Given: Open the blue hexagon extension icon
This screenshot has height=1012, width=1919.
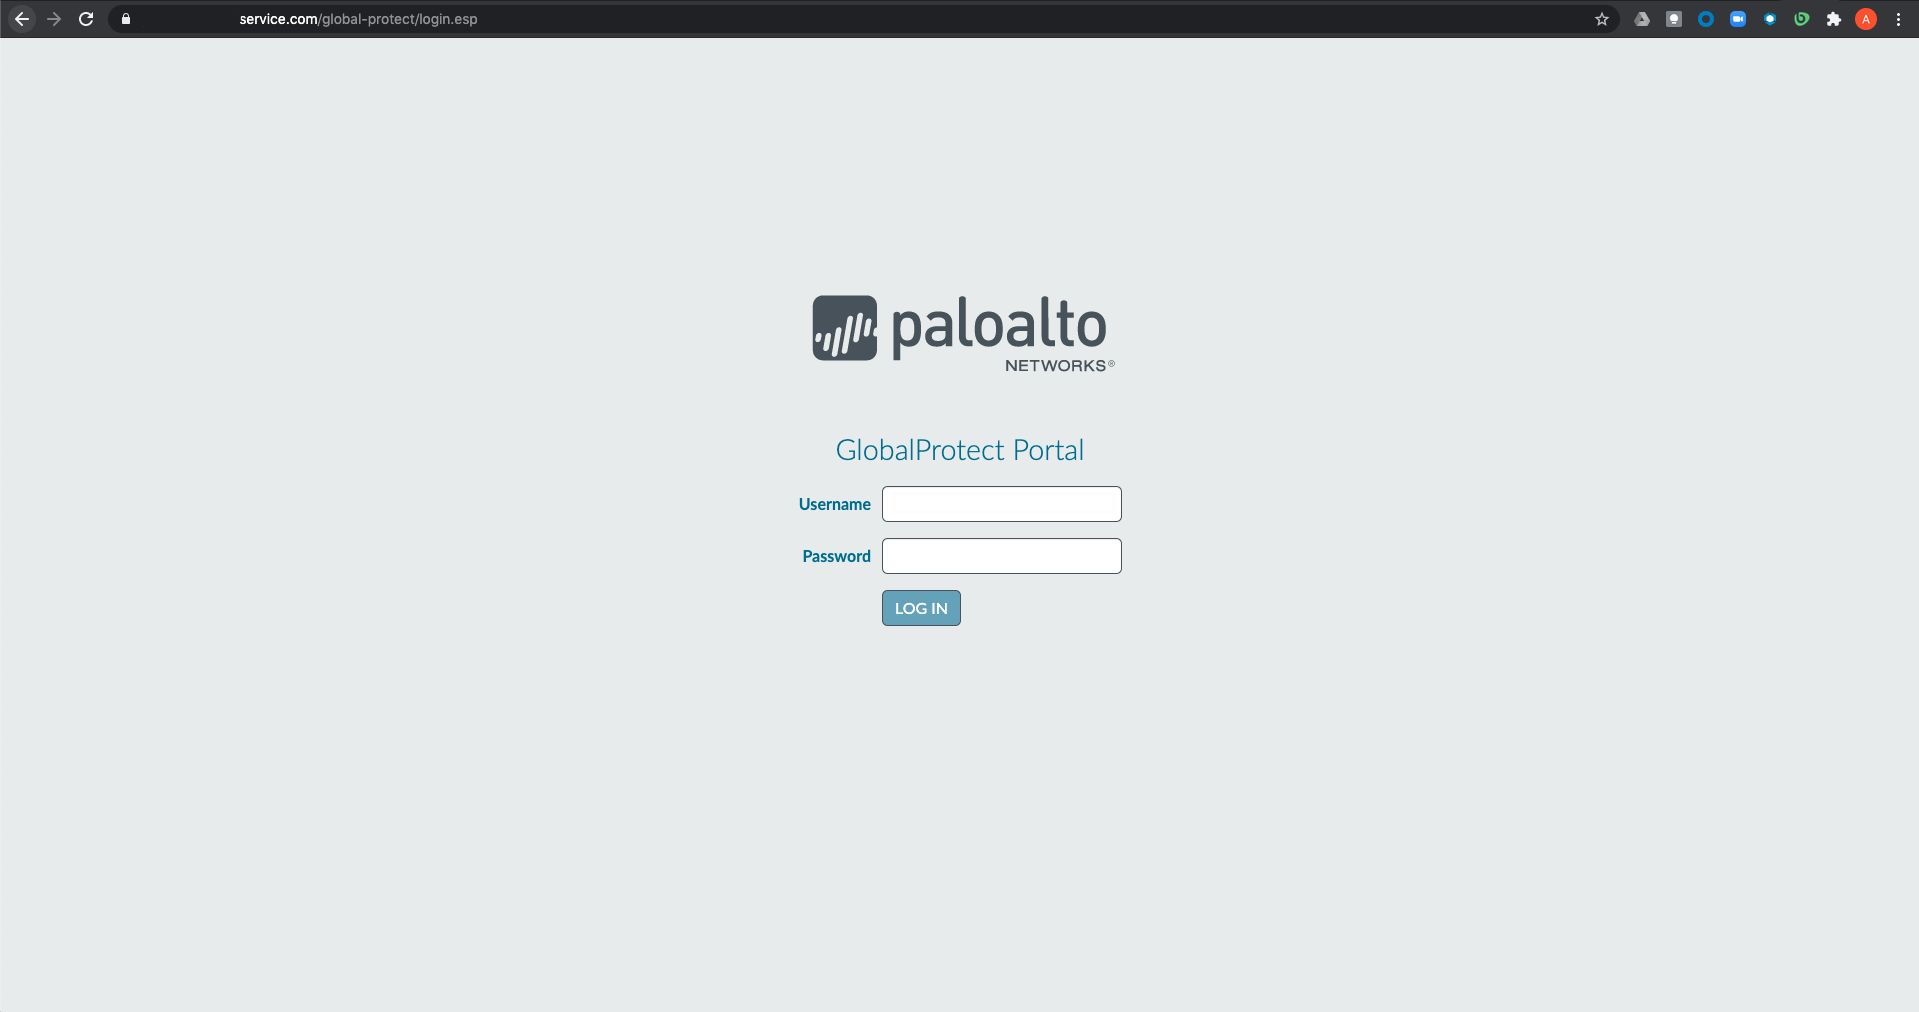Looking at the screenshot, I should 1770,19.
